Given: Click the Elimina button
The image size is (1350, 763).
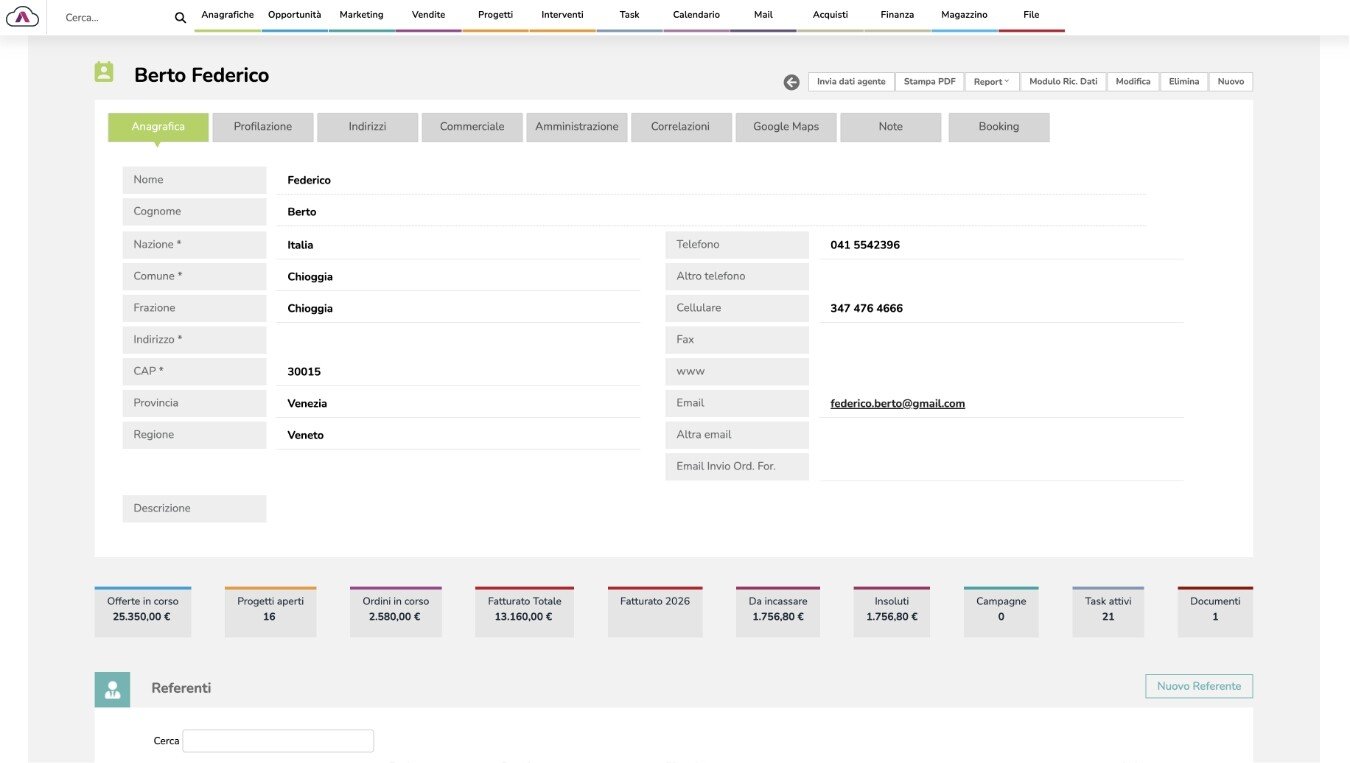Looking at the screenshot, I should click(x=1184, y=82).
